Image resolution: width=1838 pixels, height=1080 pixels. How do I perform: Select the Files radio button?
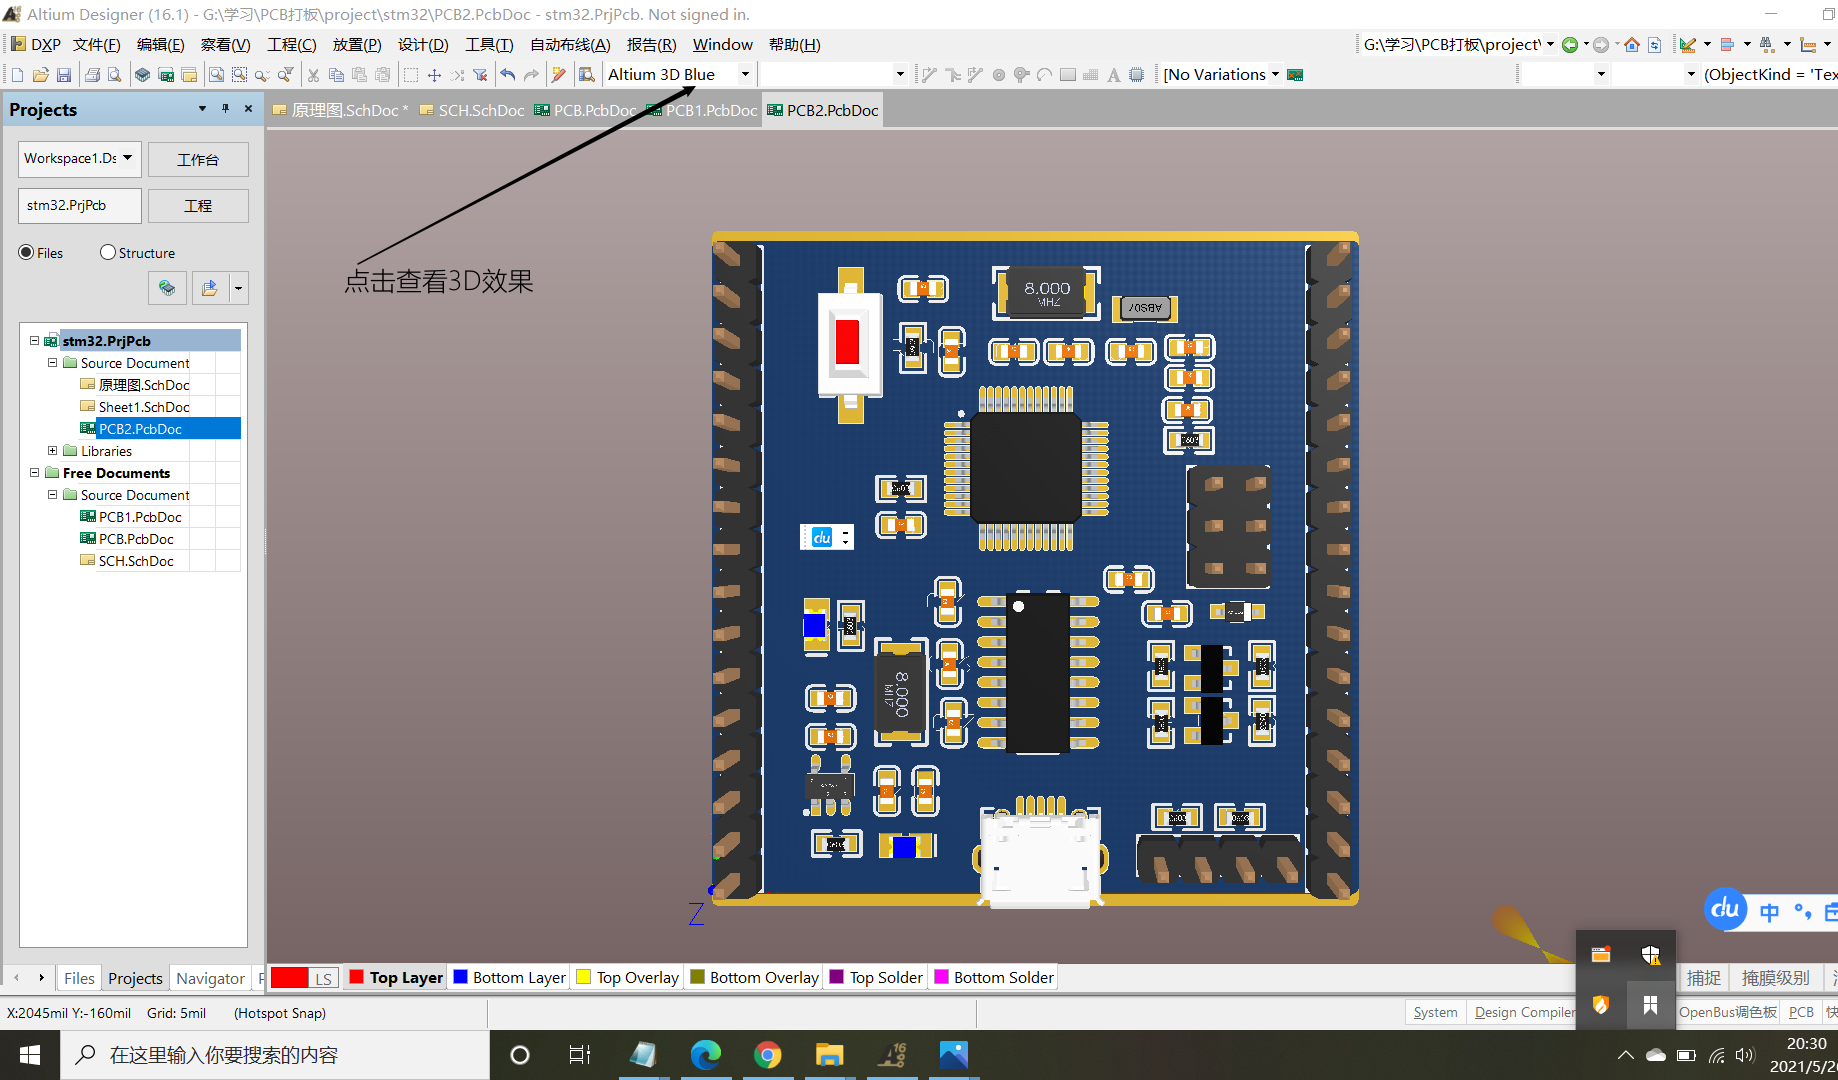coord(26,252)
